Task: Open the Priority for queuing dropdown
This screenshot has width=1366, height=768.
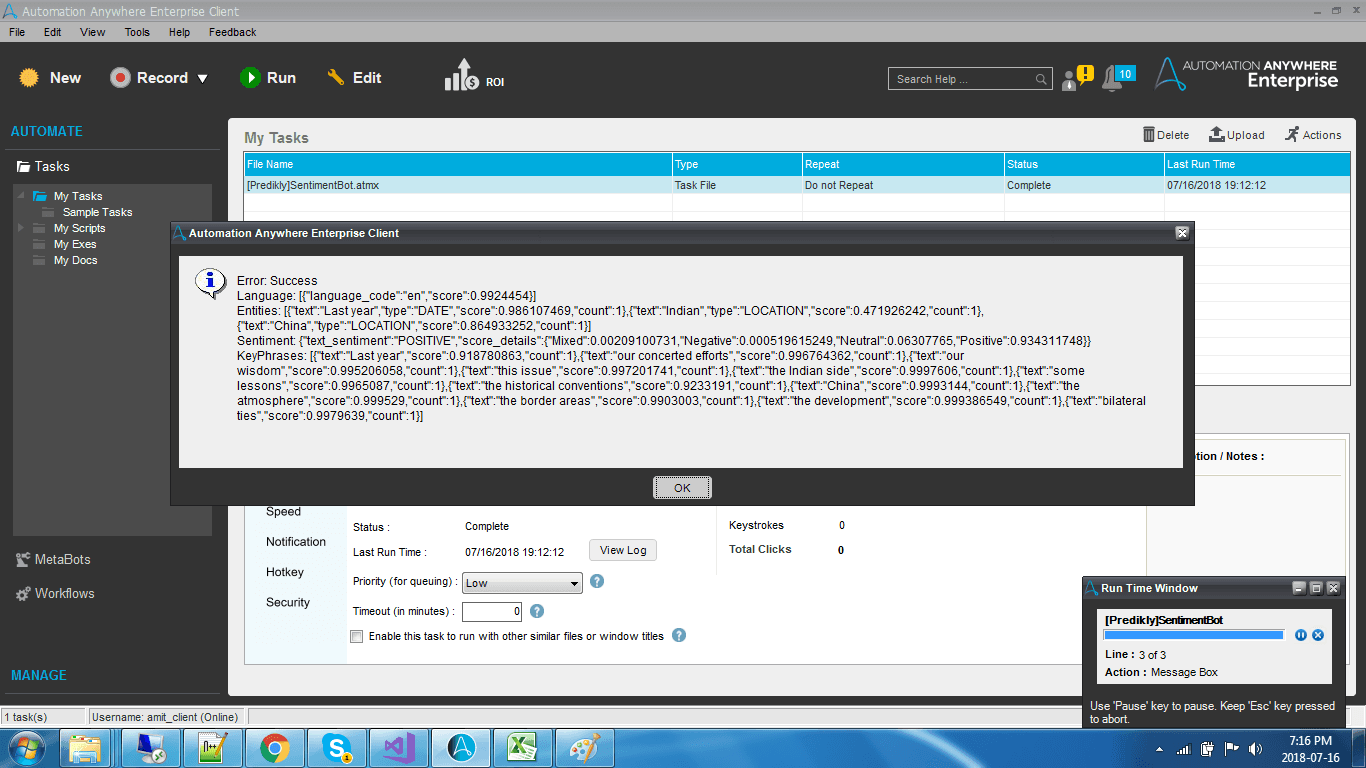Action: [x=522, y=583]
